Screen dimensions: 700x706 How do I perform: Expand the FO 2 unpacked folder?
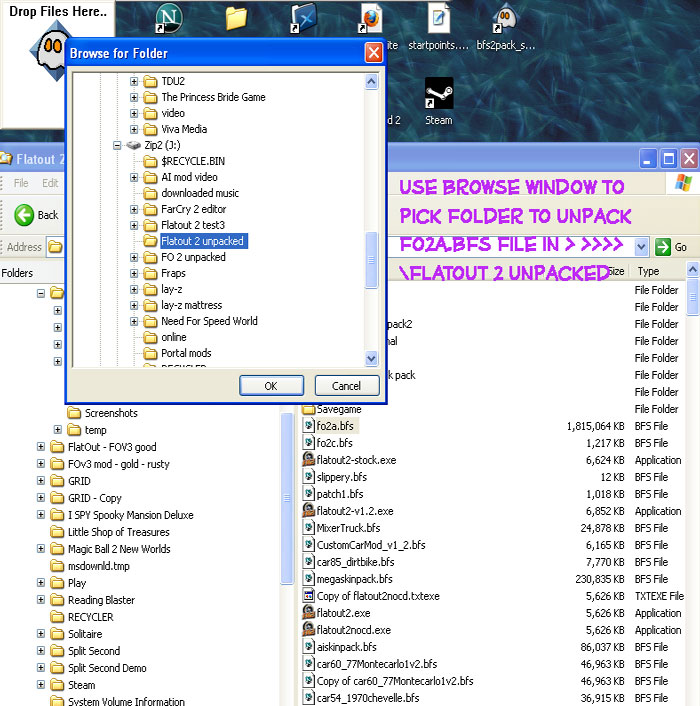click(134, 257)
